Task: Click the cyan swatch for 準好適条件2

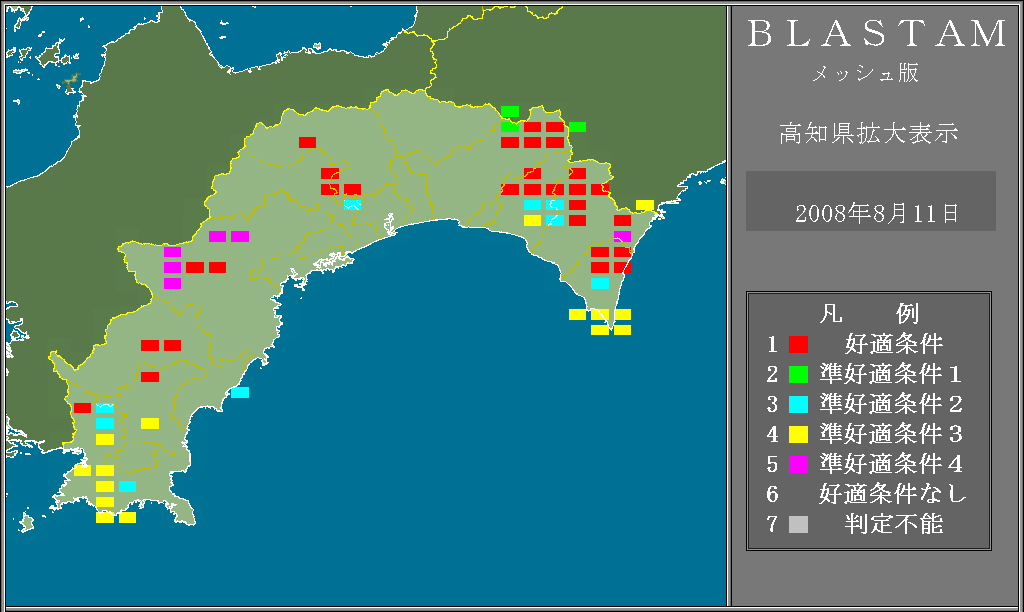Action: pyautogui.click(x=798, y=404)
